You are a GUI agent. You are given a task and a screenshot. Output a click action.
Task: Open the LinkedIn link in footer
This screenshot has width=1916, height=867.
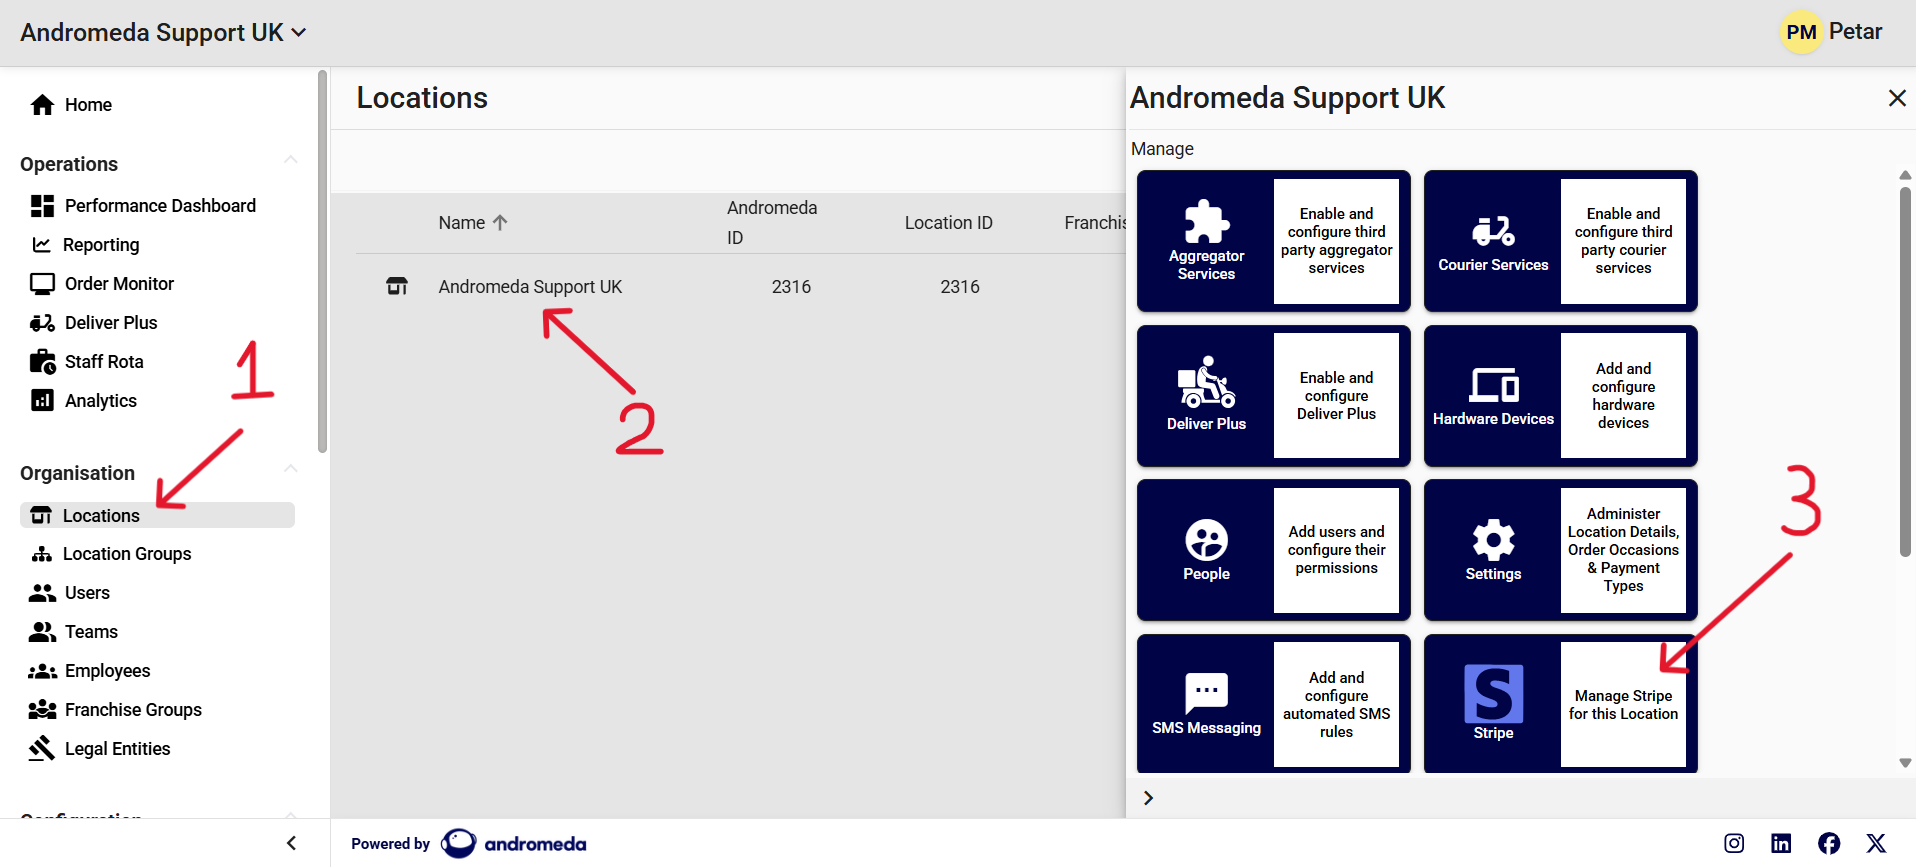(x=1781, y=843)
